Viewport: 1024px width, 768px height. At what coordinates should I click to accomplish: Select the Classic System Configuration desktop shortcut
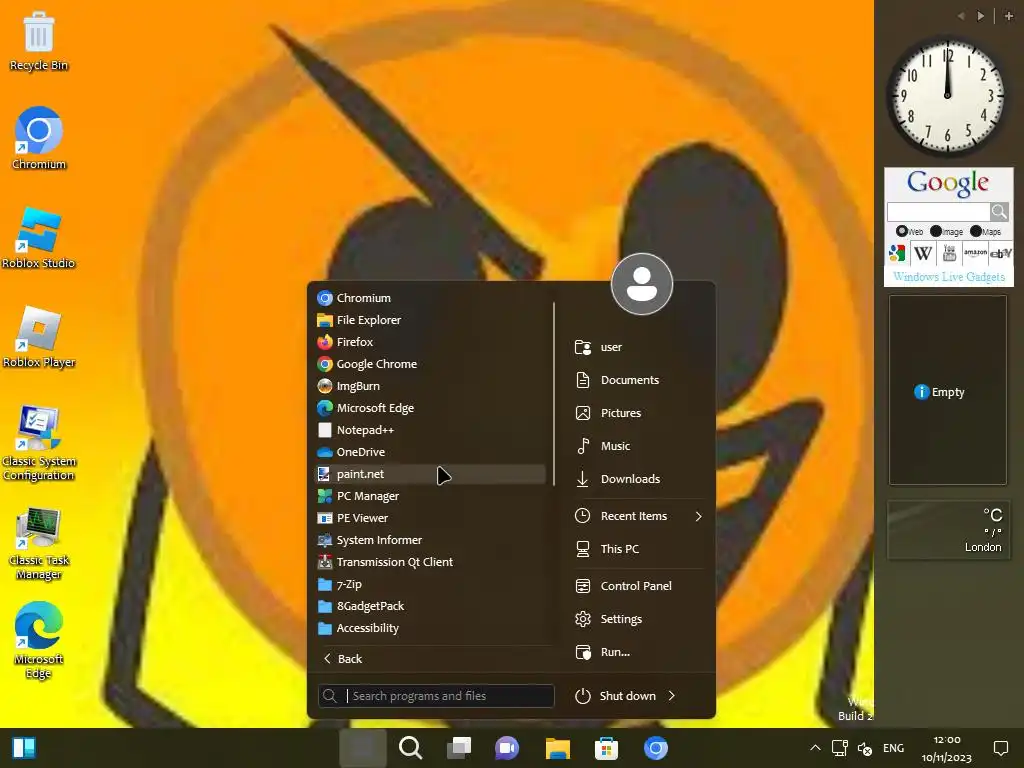[39, 443]
